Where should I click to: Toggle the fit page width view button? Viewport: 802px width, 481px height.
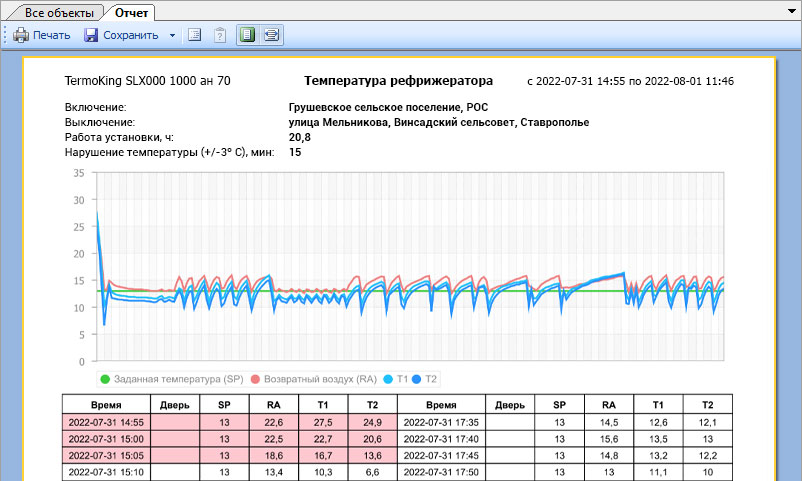tap(271, 35)
